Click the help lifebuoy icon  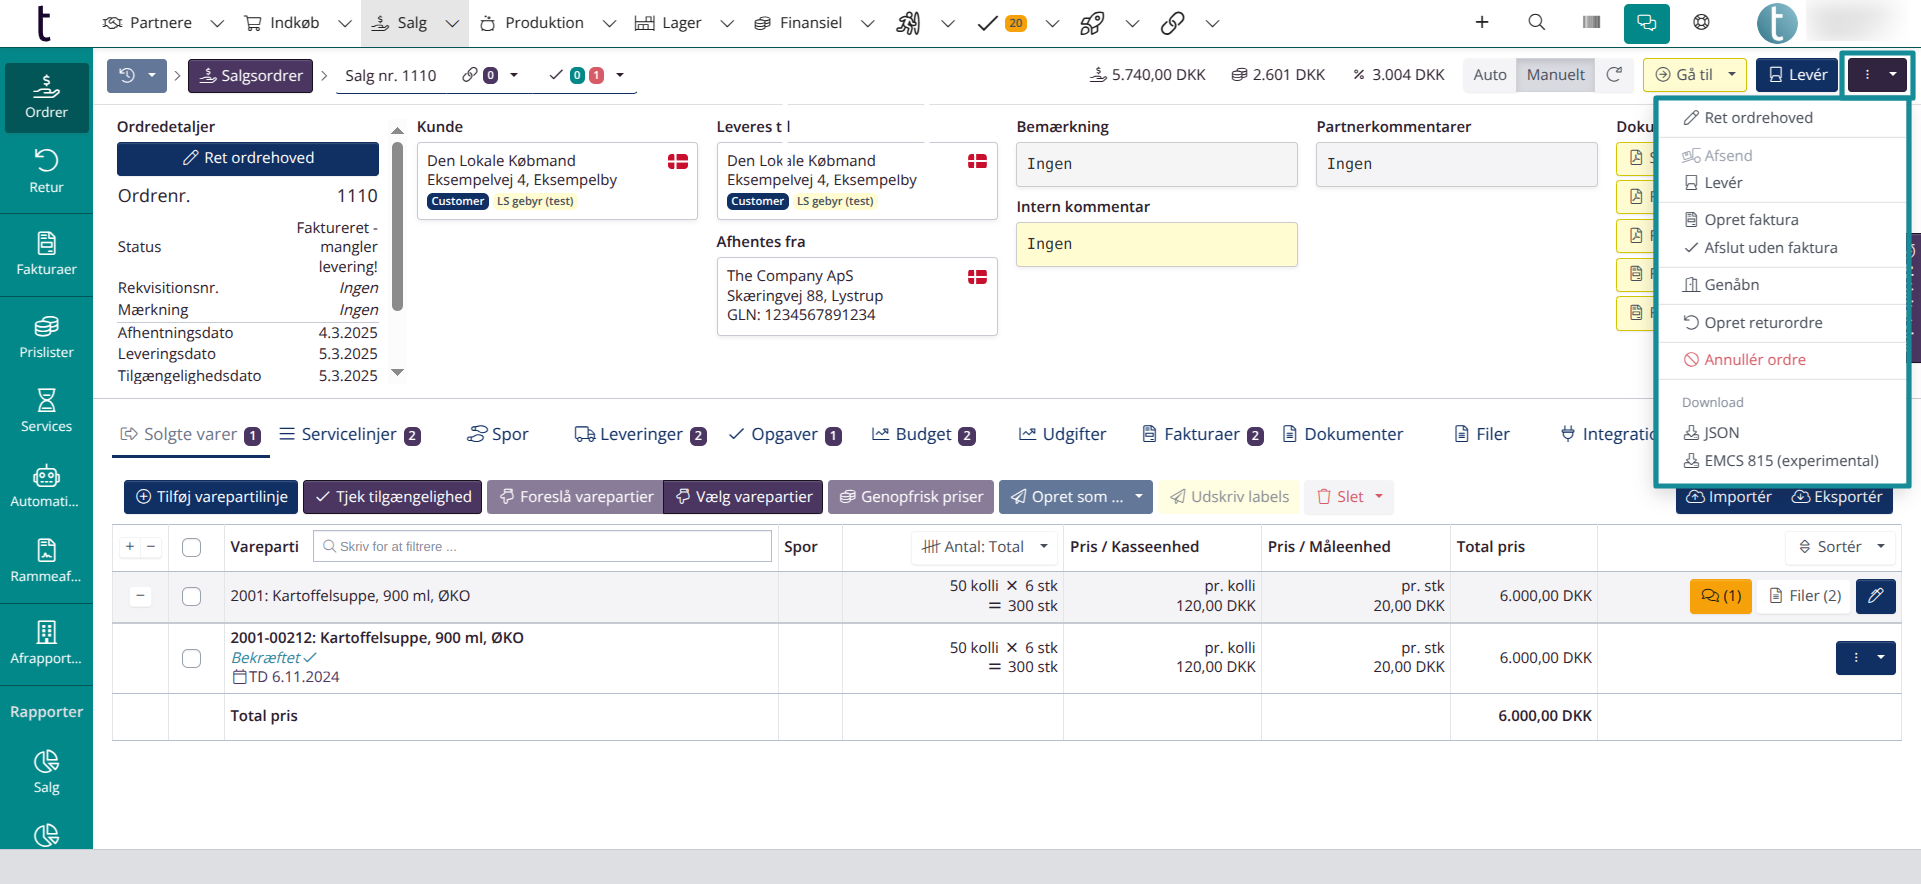click(x=1701, y=22)
